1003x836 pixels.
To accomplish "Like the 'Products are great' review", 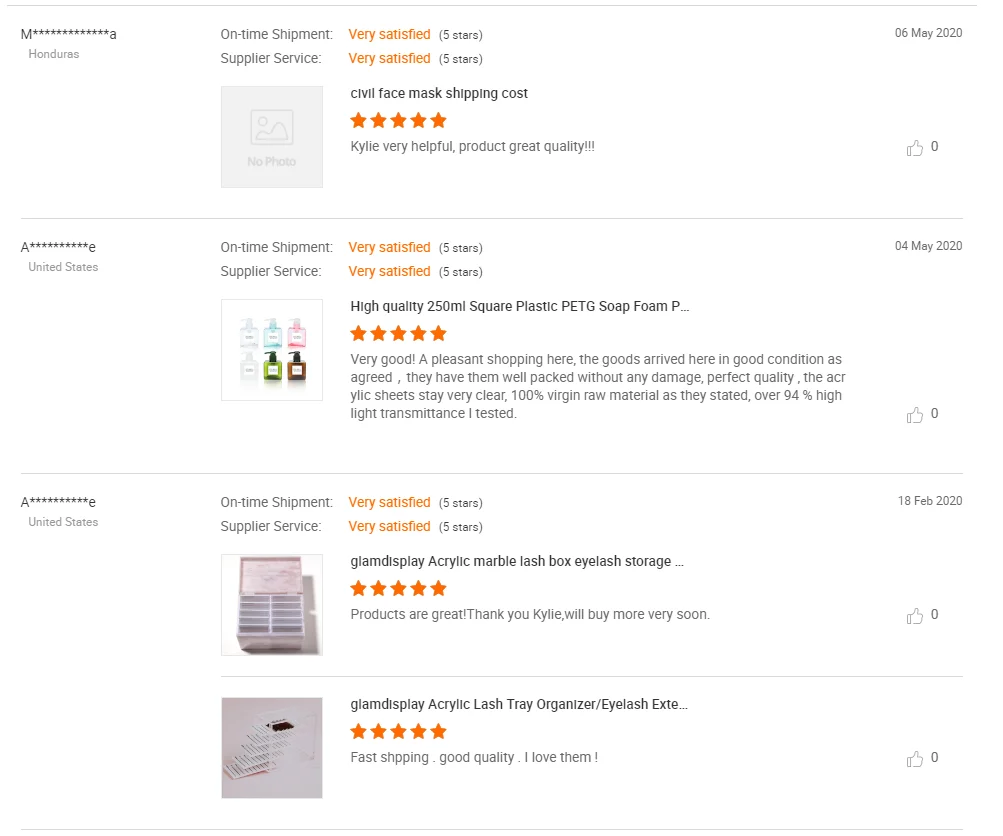I will coord(914,616).
